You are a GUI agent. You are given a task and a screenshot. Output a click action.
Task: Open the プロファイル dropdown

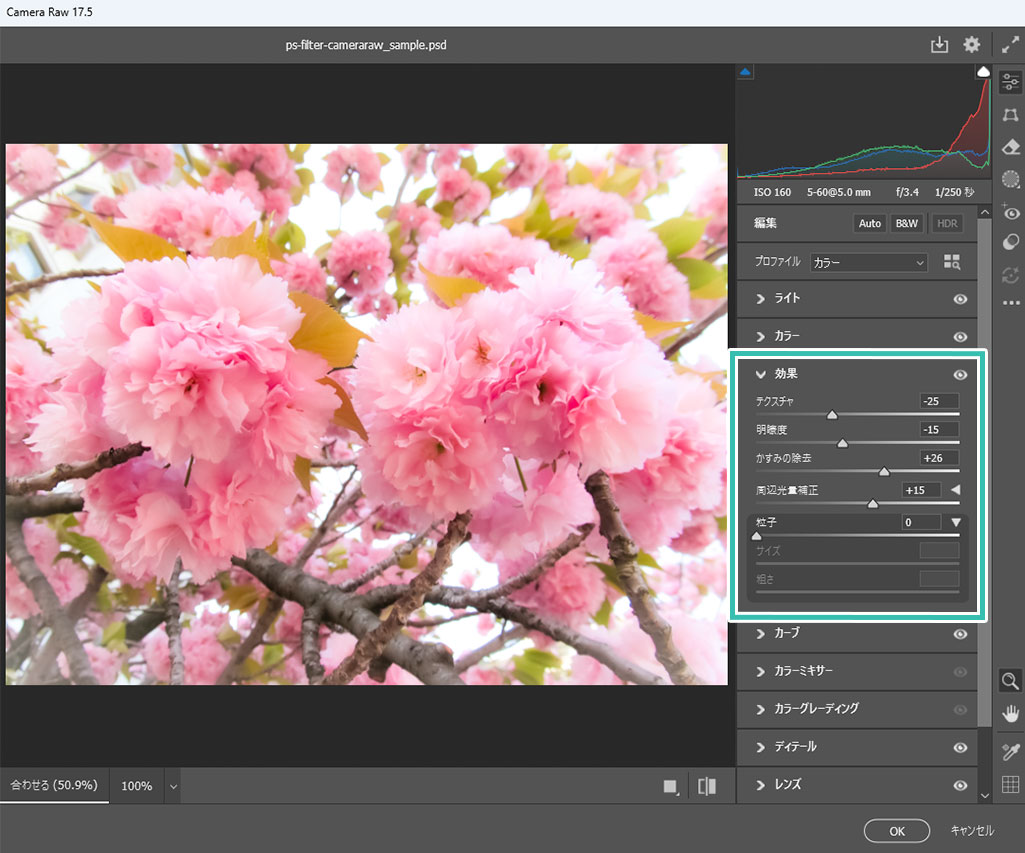(x=869, y=262)
